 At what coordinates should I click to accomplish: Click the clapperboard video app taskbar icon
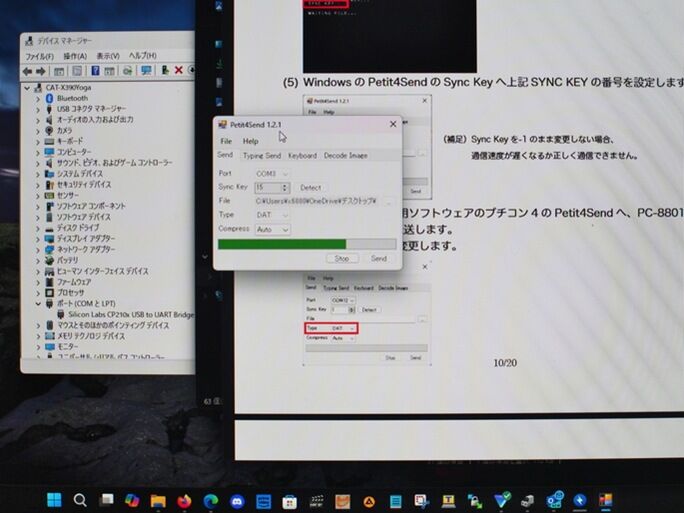click(x=316, y=502)
